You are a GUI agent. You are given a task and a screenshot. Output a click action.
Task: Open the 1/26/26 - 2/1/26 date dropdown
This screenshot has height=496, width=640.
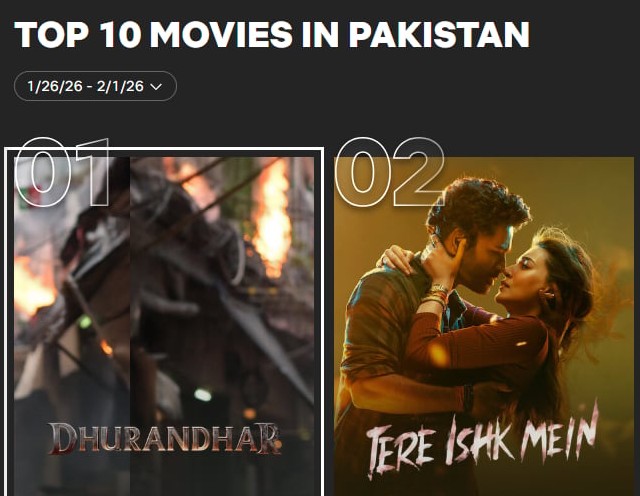[x=95, y=86]
